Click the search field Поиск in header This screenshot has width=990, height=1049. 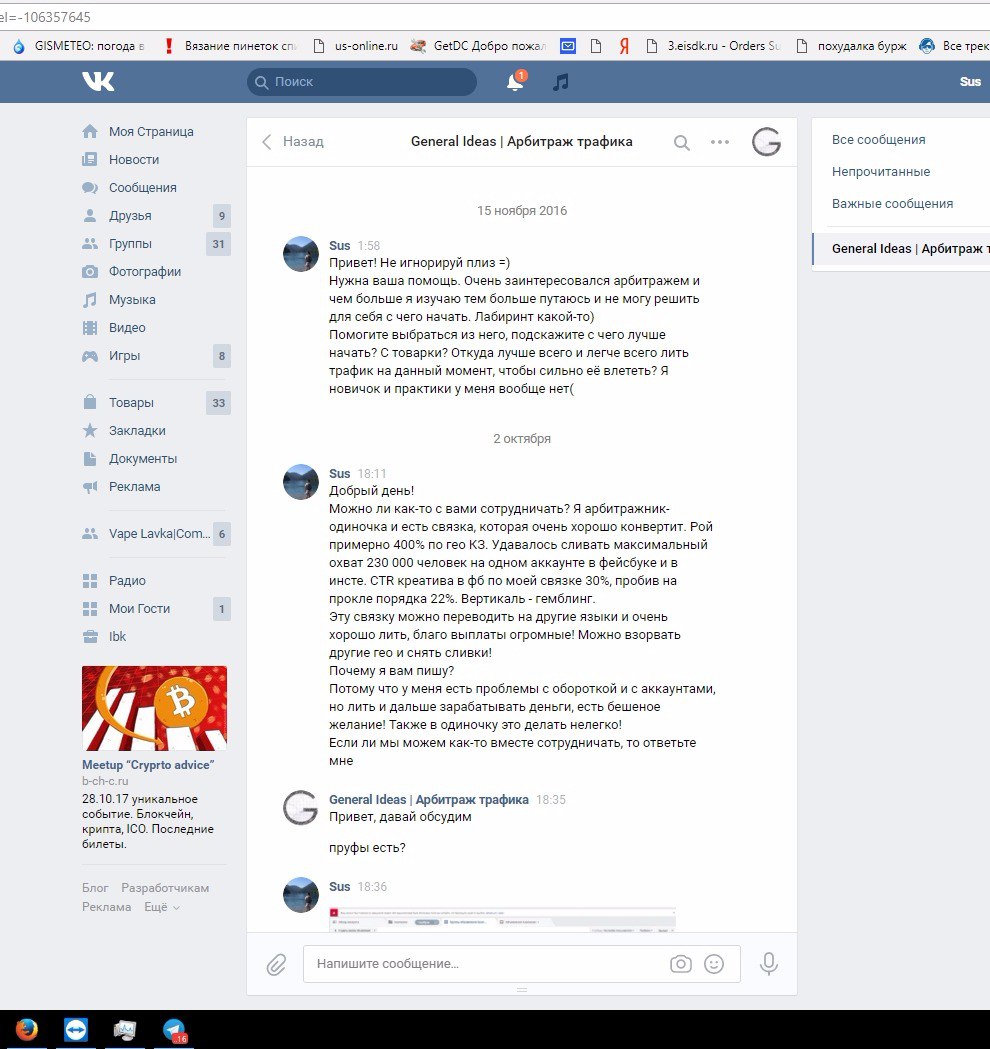click(x=362, y=82)
